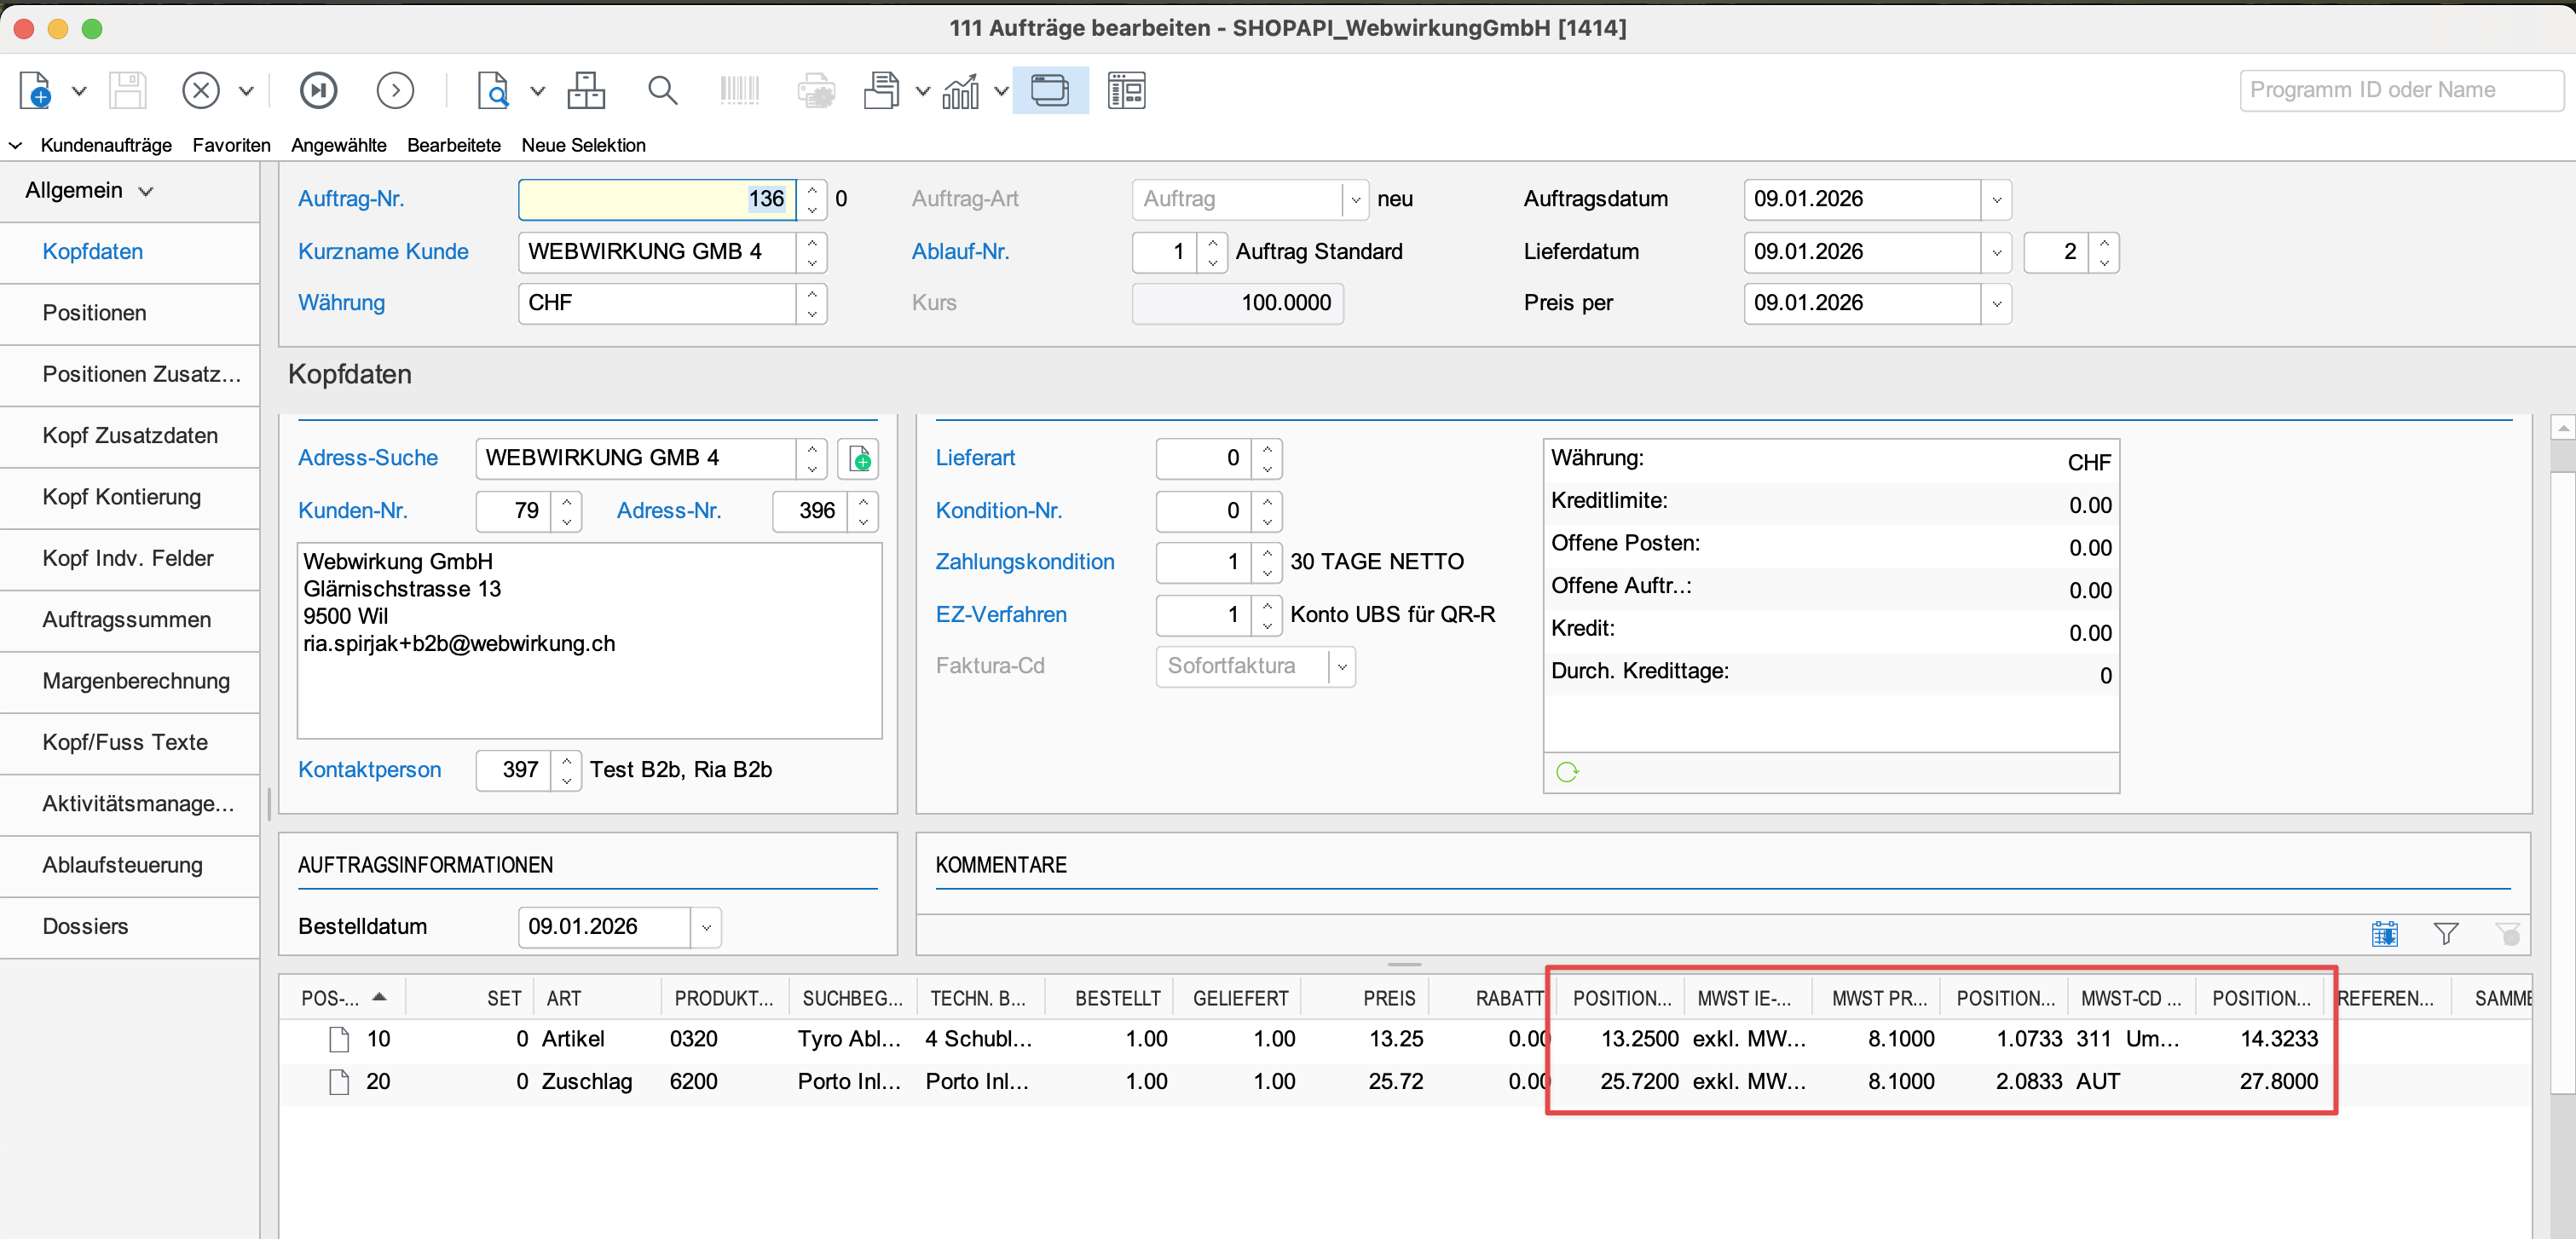2576x1239 pixels.
Task: Expand the Faktura-Cd Sofortfaktura dropdown
Action: coord(1342,666)
